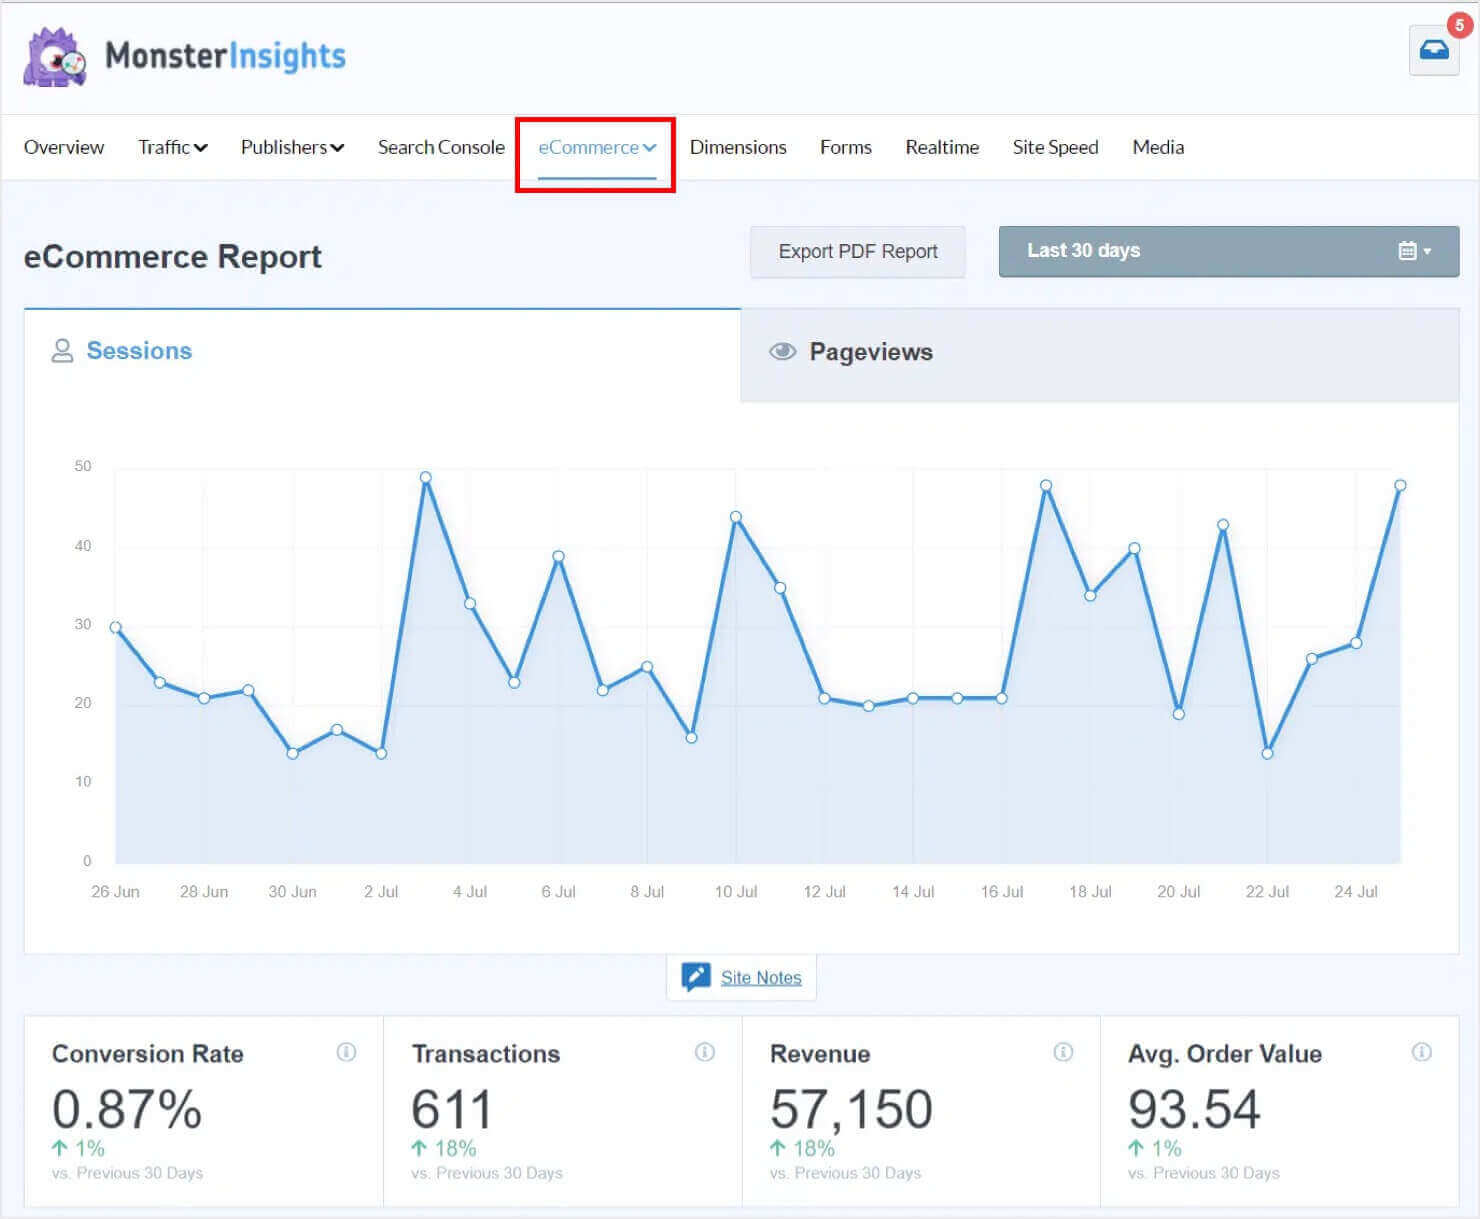Open the notifications inbox icon
The height and width of the screenshot is (1219, 1480).
(x=1434, y=49)
